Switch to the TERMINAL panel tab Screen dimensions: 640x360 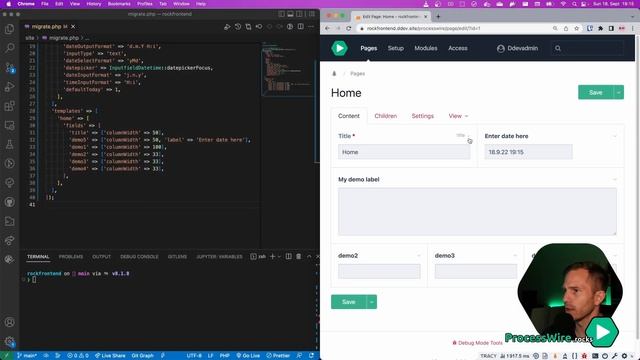38,257
